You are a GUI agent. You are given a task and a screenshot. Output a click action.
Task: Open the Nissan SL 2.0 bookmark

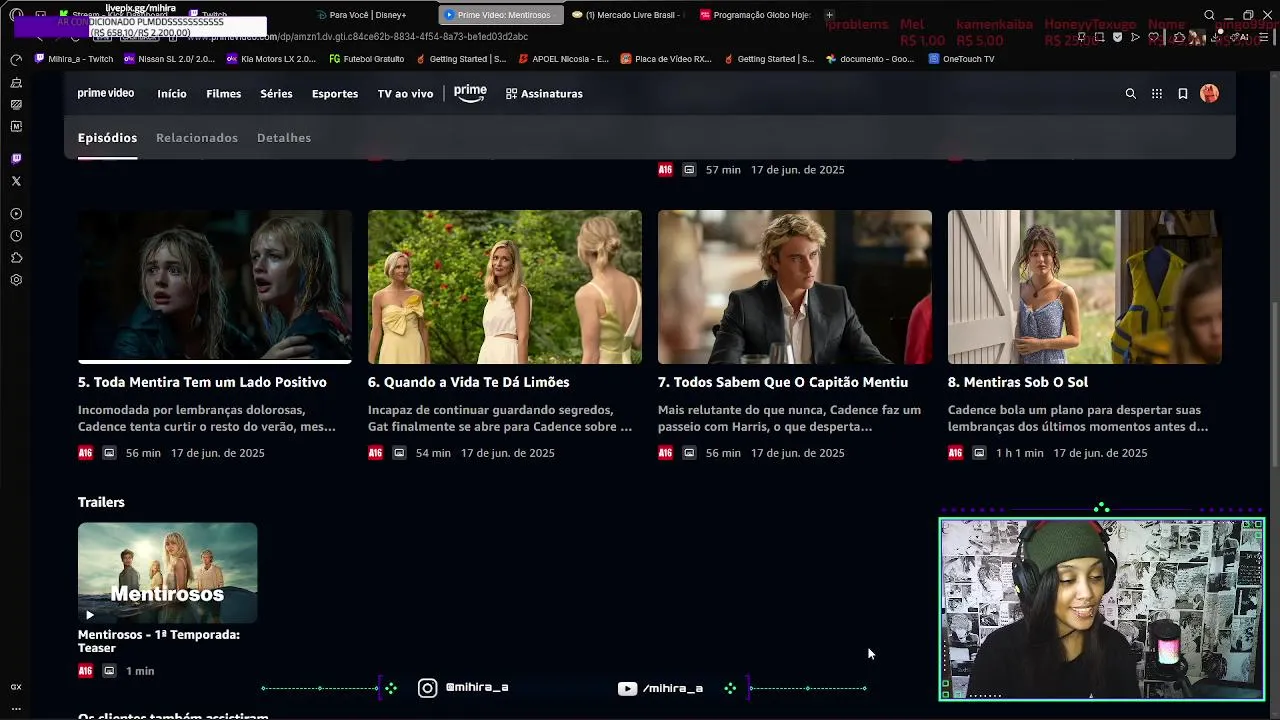click(169, 59)
